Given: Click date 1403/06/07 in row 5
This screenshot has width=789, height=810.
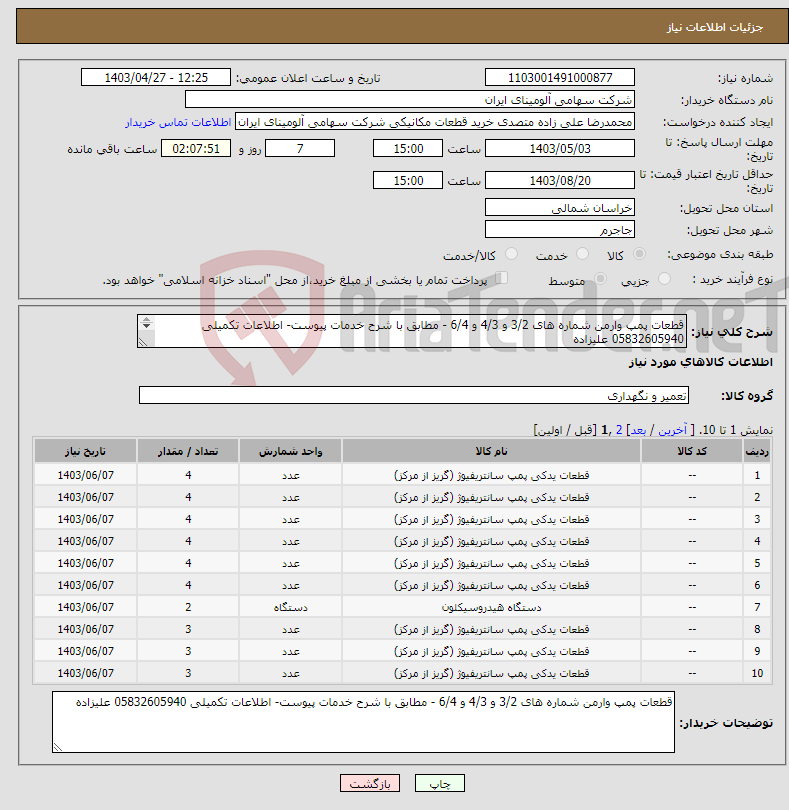Looking at the screenshot, I should pyautogui.click(x=85, y=563).
